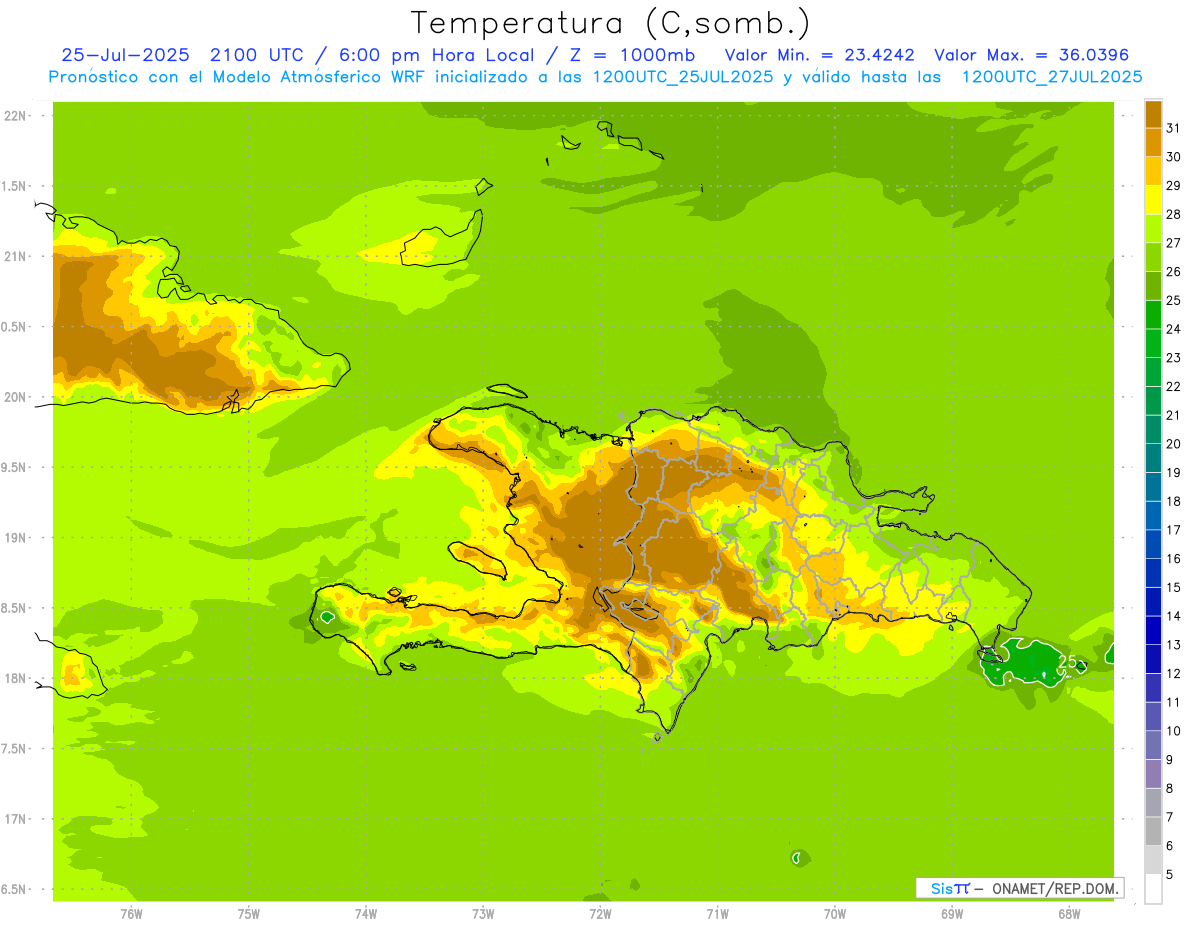This screenshot has width=1200, height=927.
Task: Click the latitude axis label "21N"
Action: 16,256
